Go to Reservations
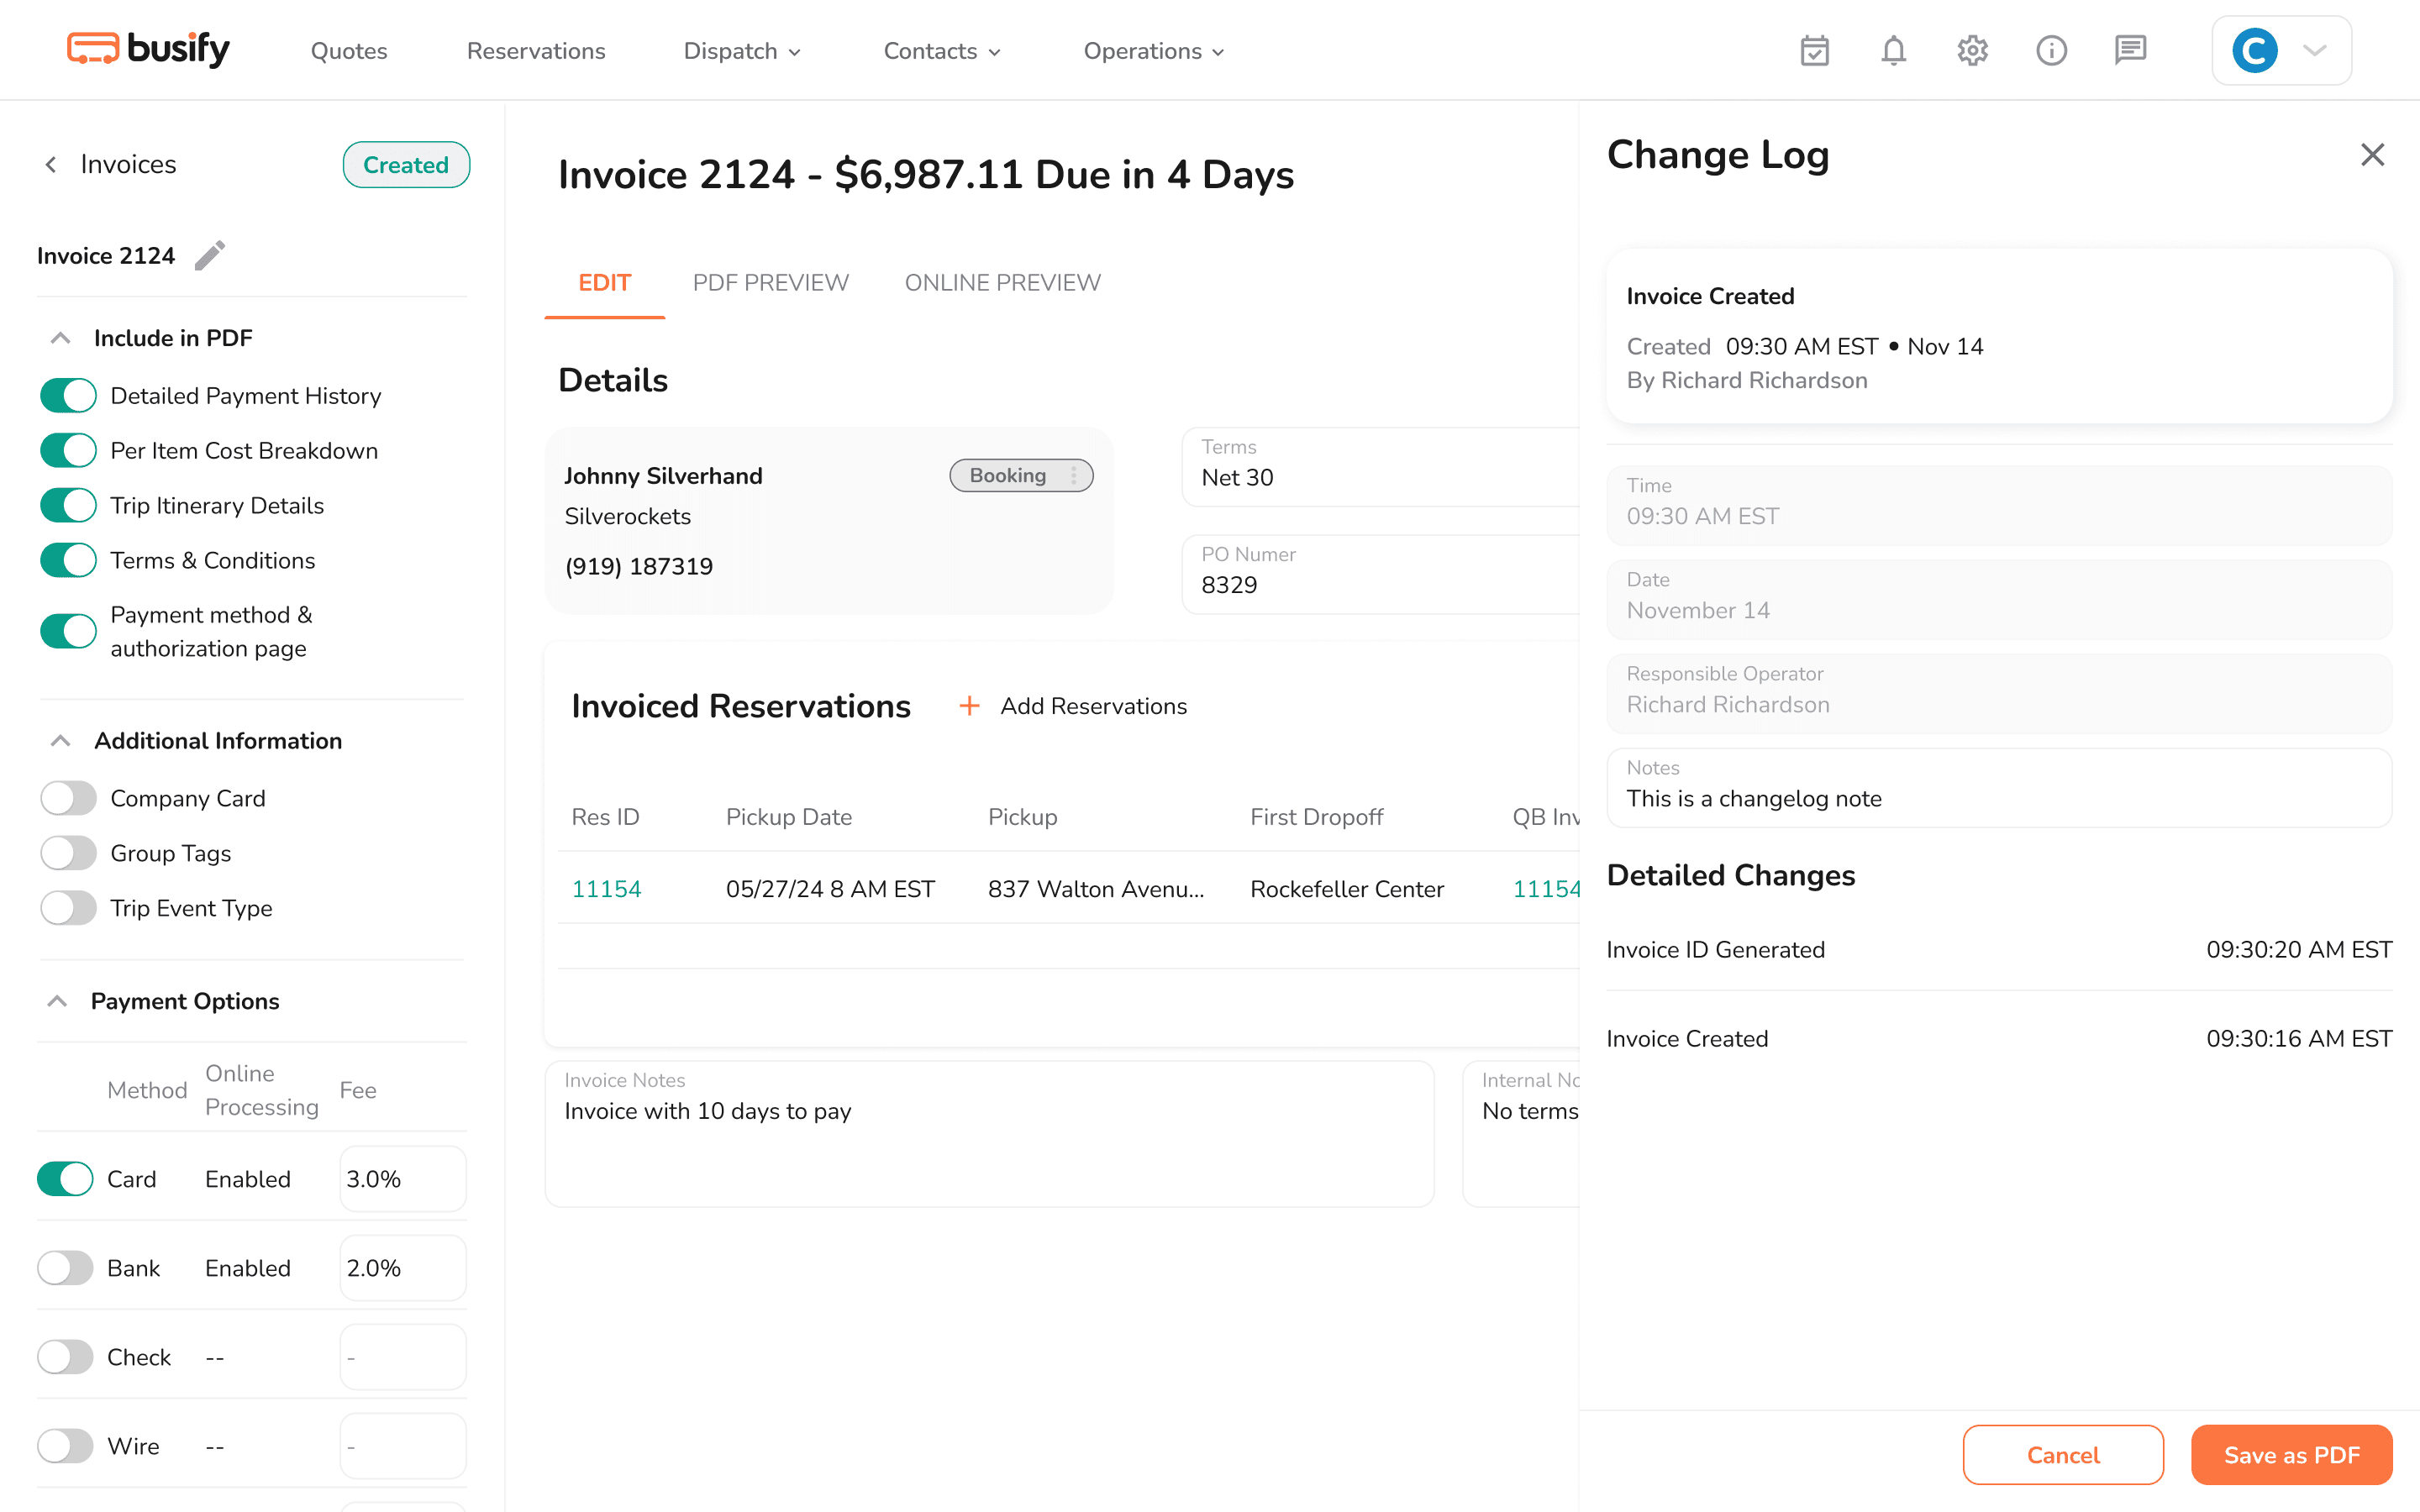The width and height of the screenshot is (2420, 1512). tap(536, 51)
